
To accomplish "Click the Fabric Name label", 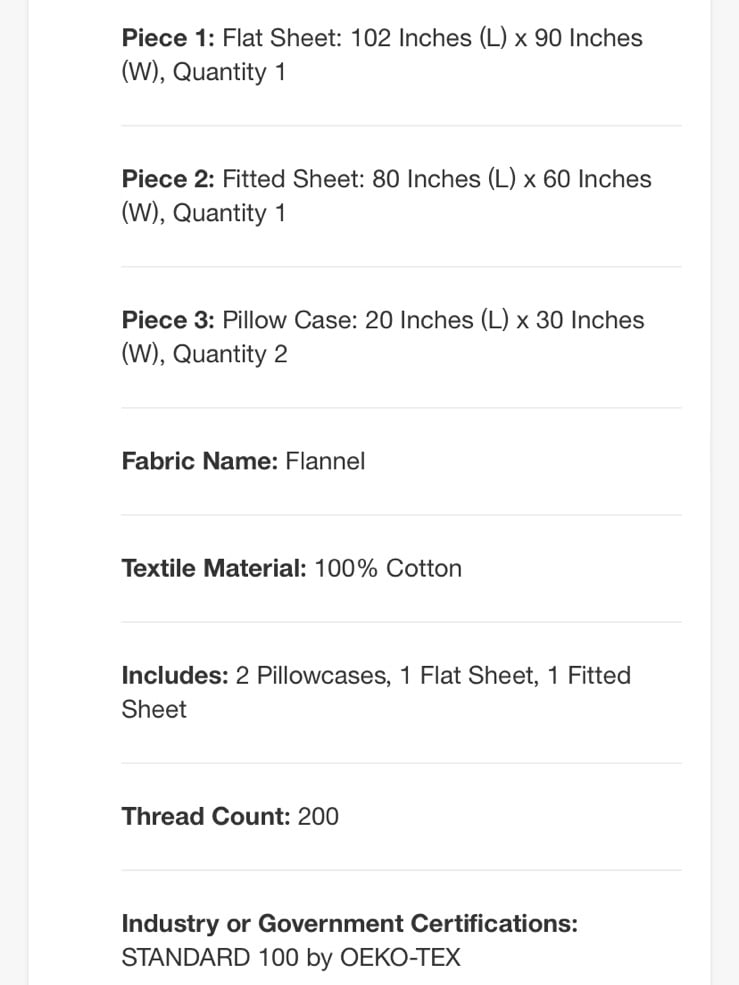I will point(200,461).
